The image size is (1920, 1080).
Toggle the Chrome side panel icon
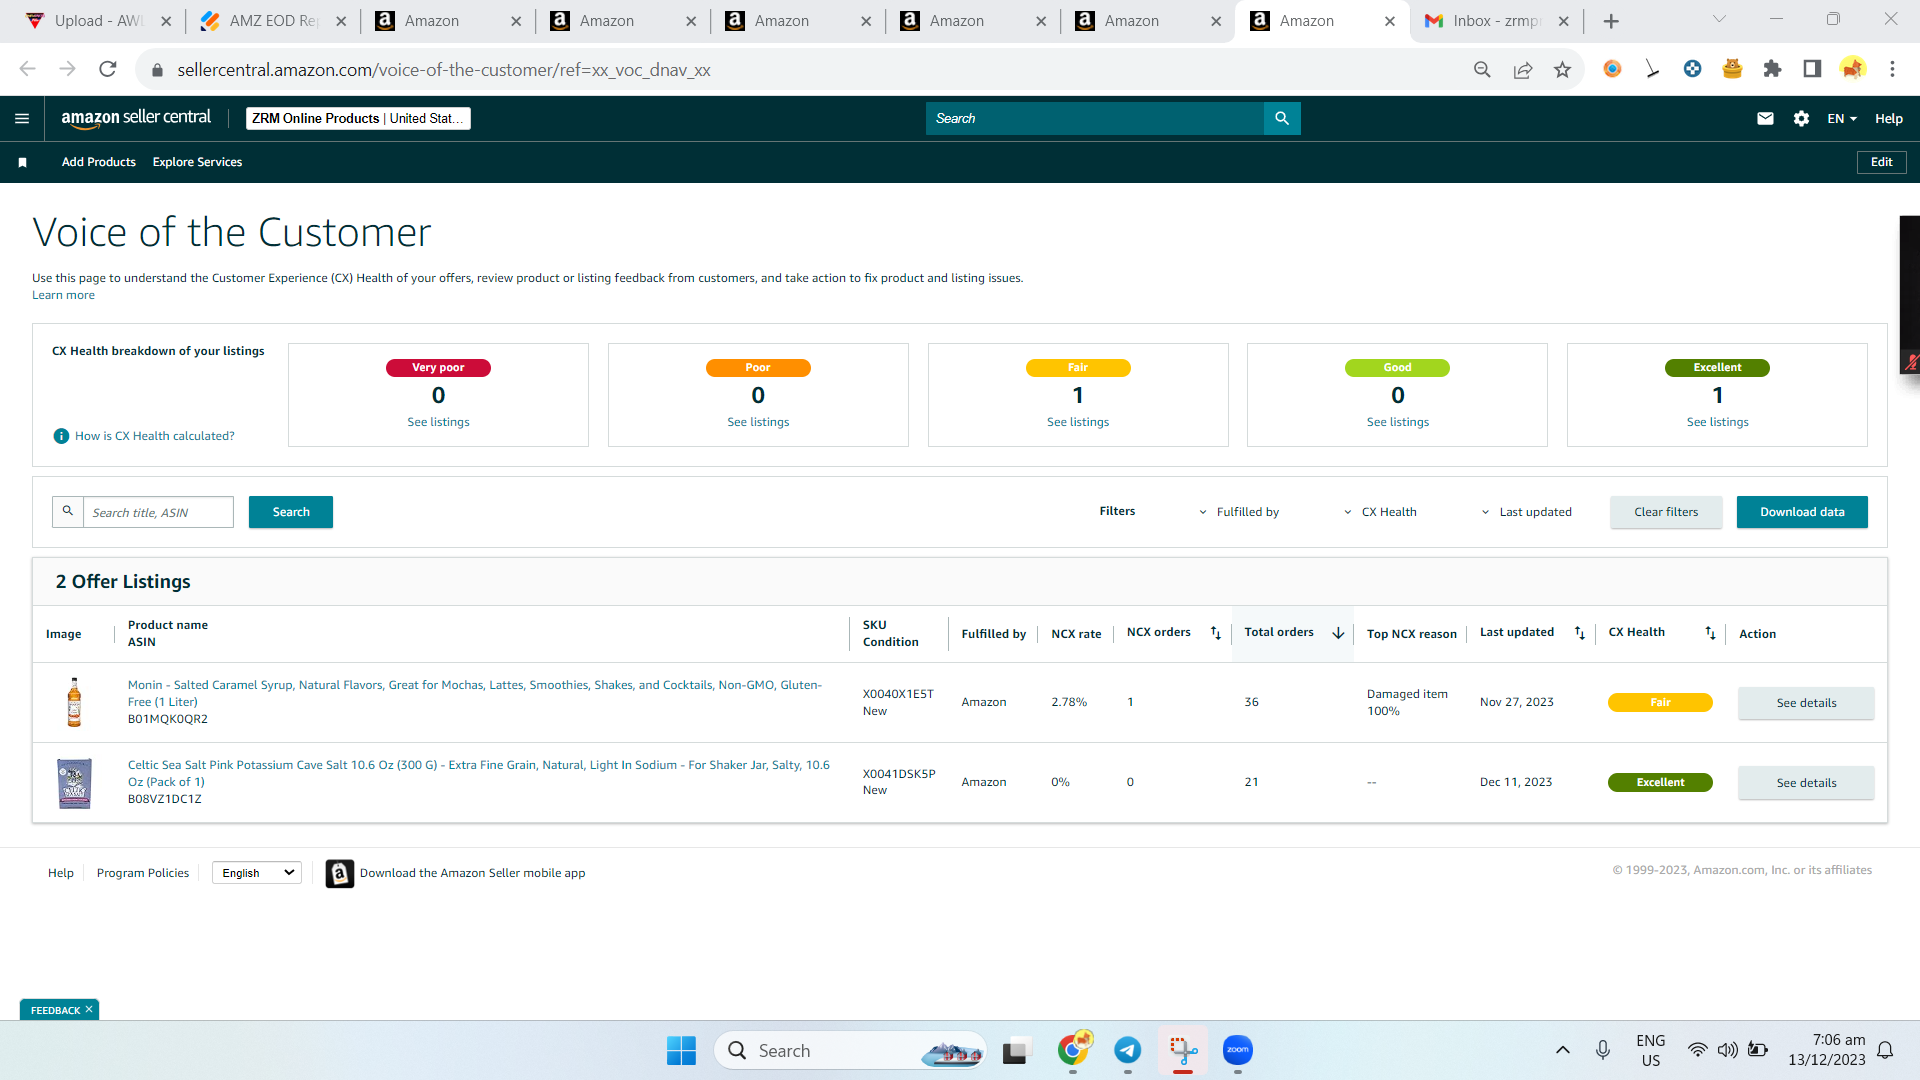(x=1812, y=69)
